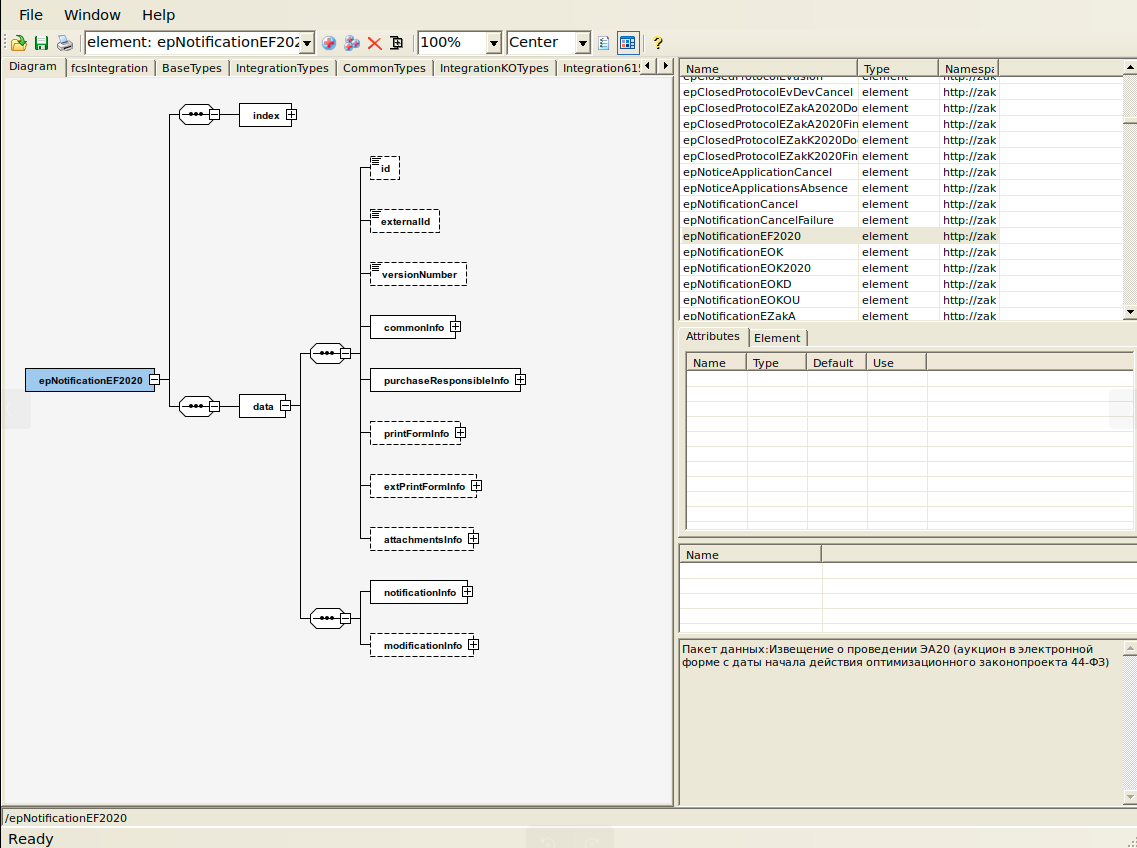Click the green save icon
Image resolution: width=1137 pixels, height=848 pixels.
(41, 43)
